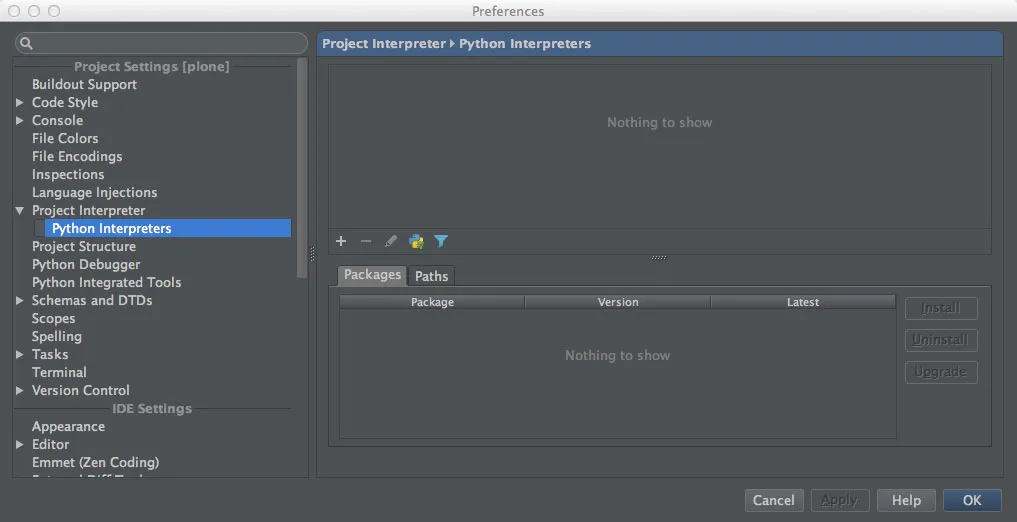Switch to the Paths tab

431,276
